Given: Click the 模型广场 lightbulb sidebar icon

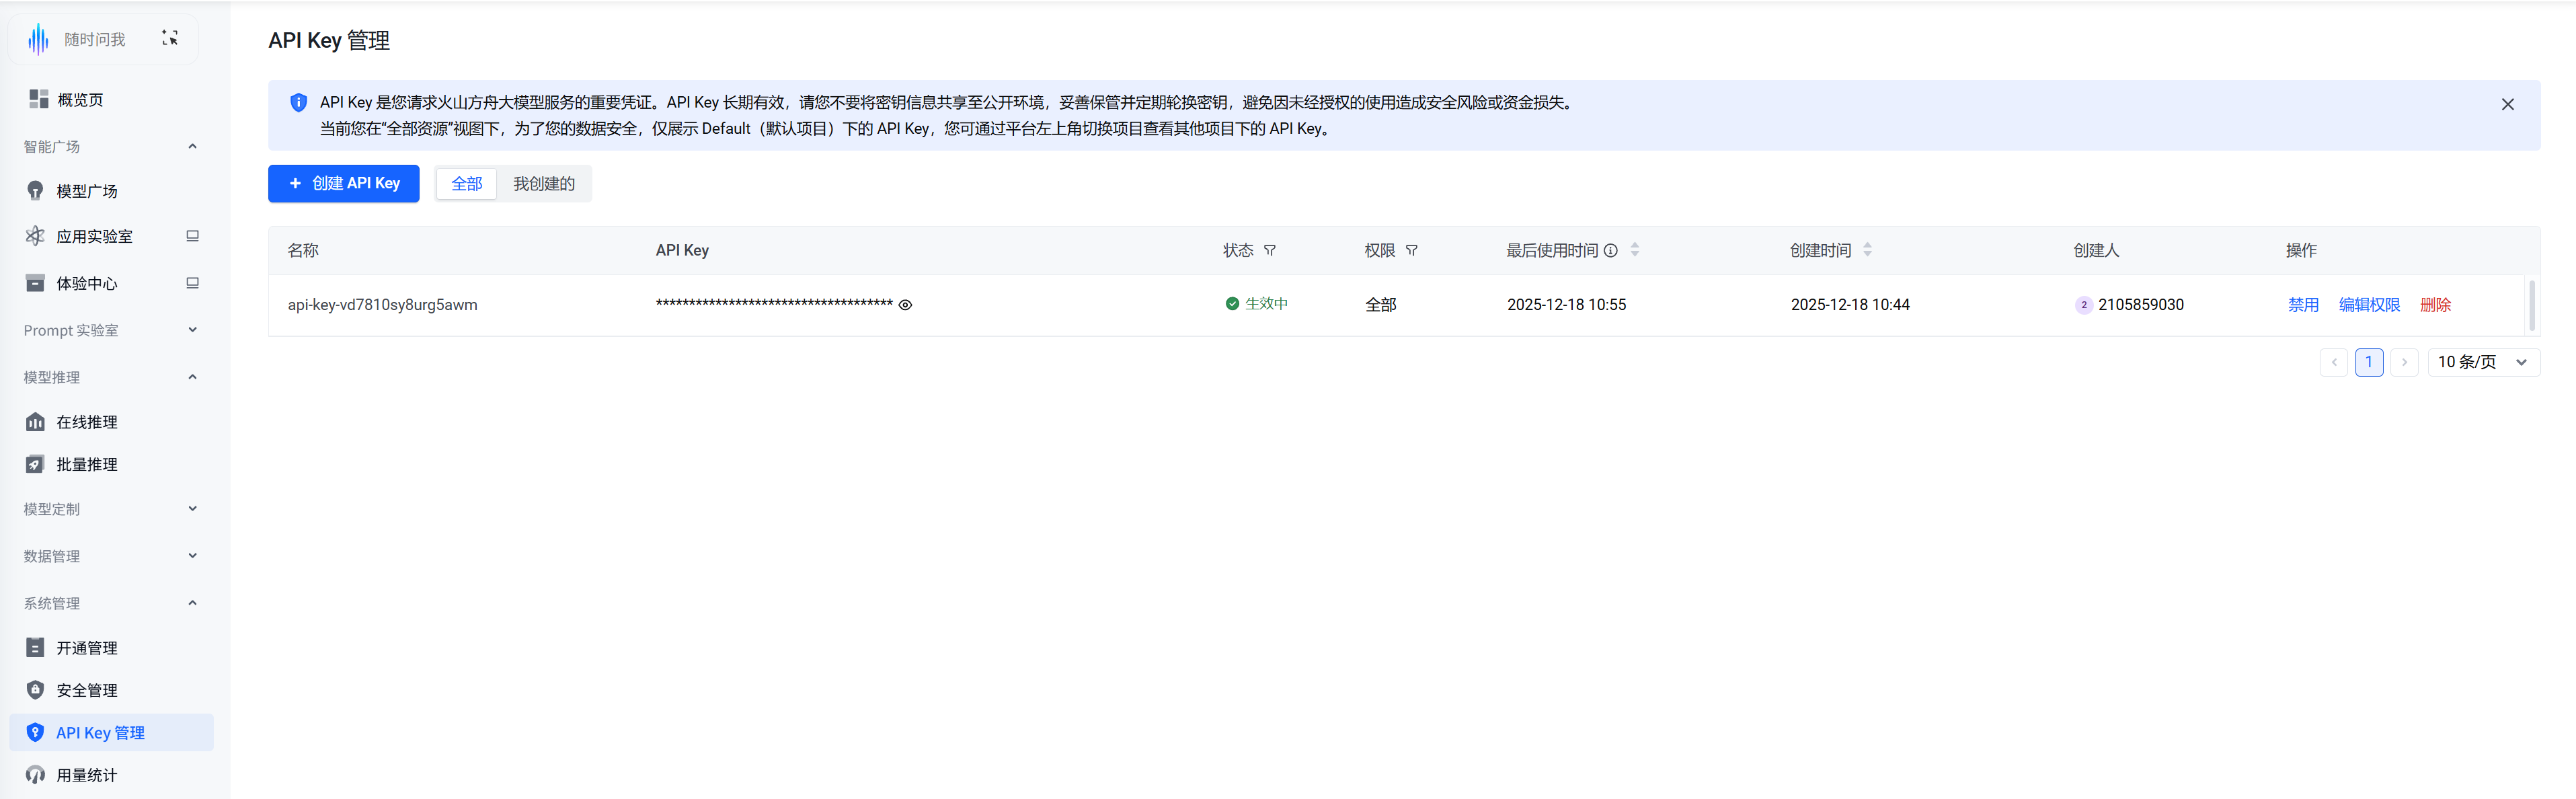Looking at the screenshot, I should point(35,191).
